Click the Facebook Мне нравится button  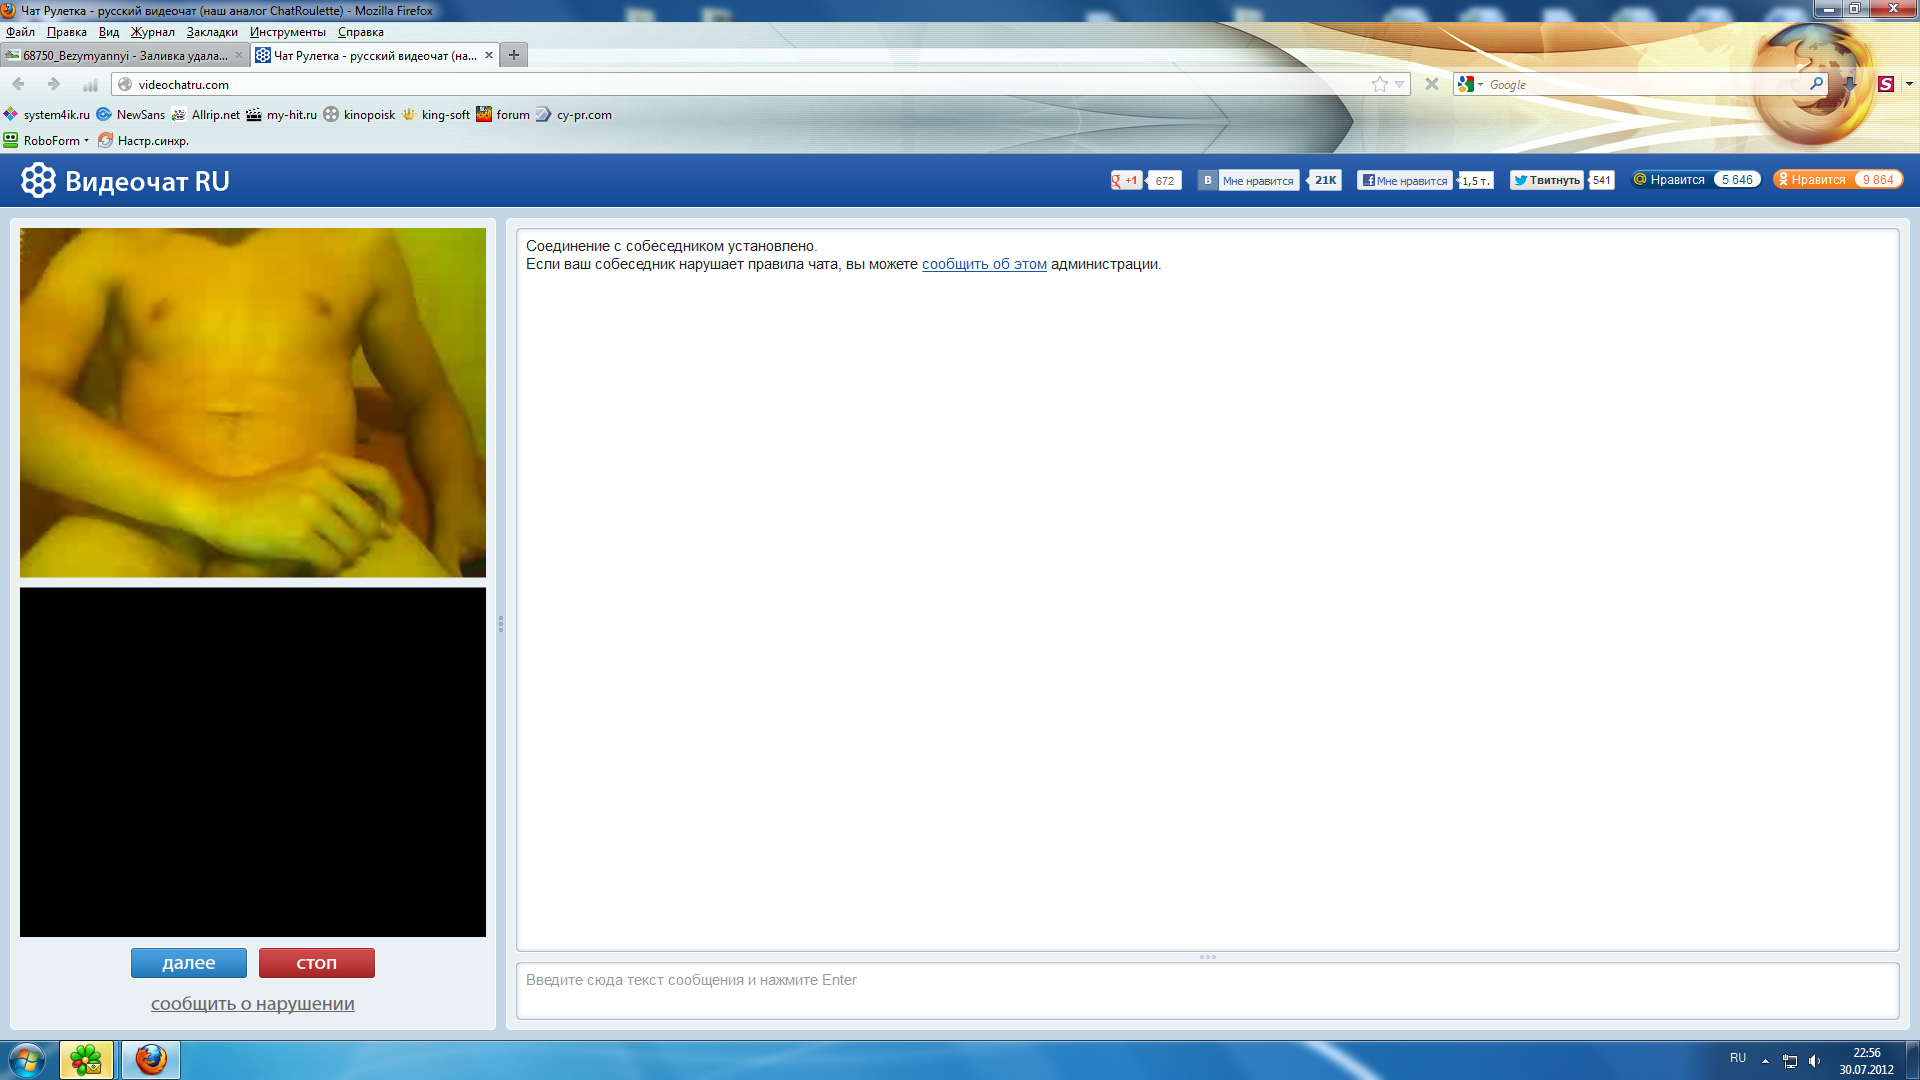coord(1404,180)
